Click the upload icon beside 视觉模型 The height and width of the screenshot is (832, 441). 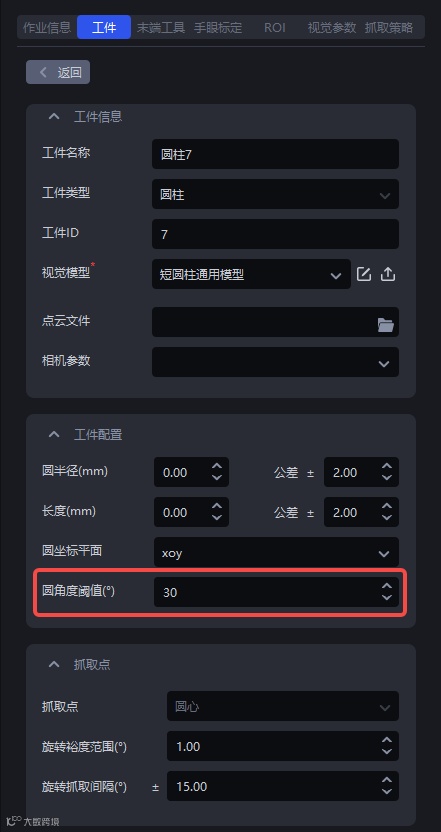pos(388,274)
